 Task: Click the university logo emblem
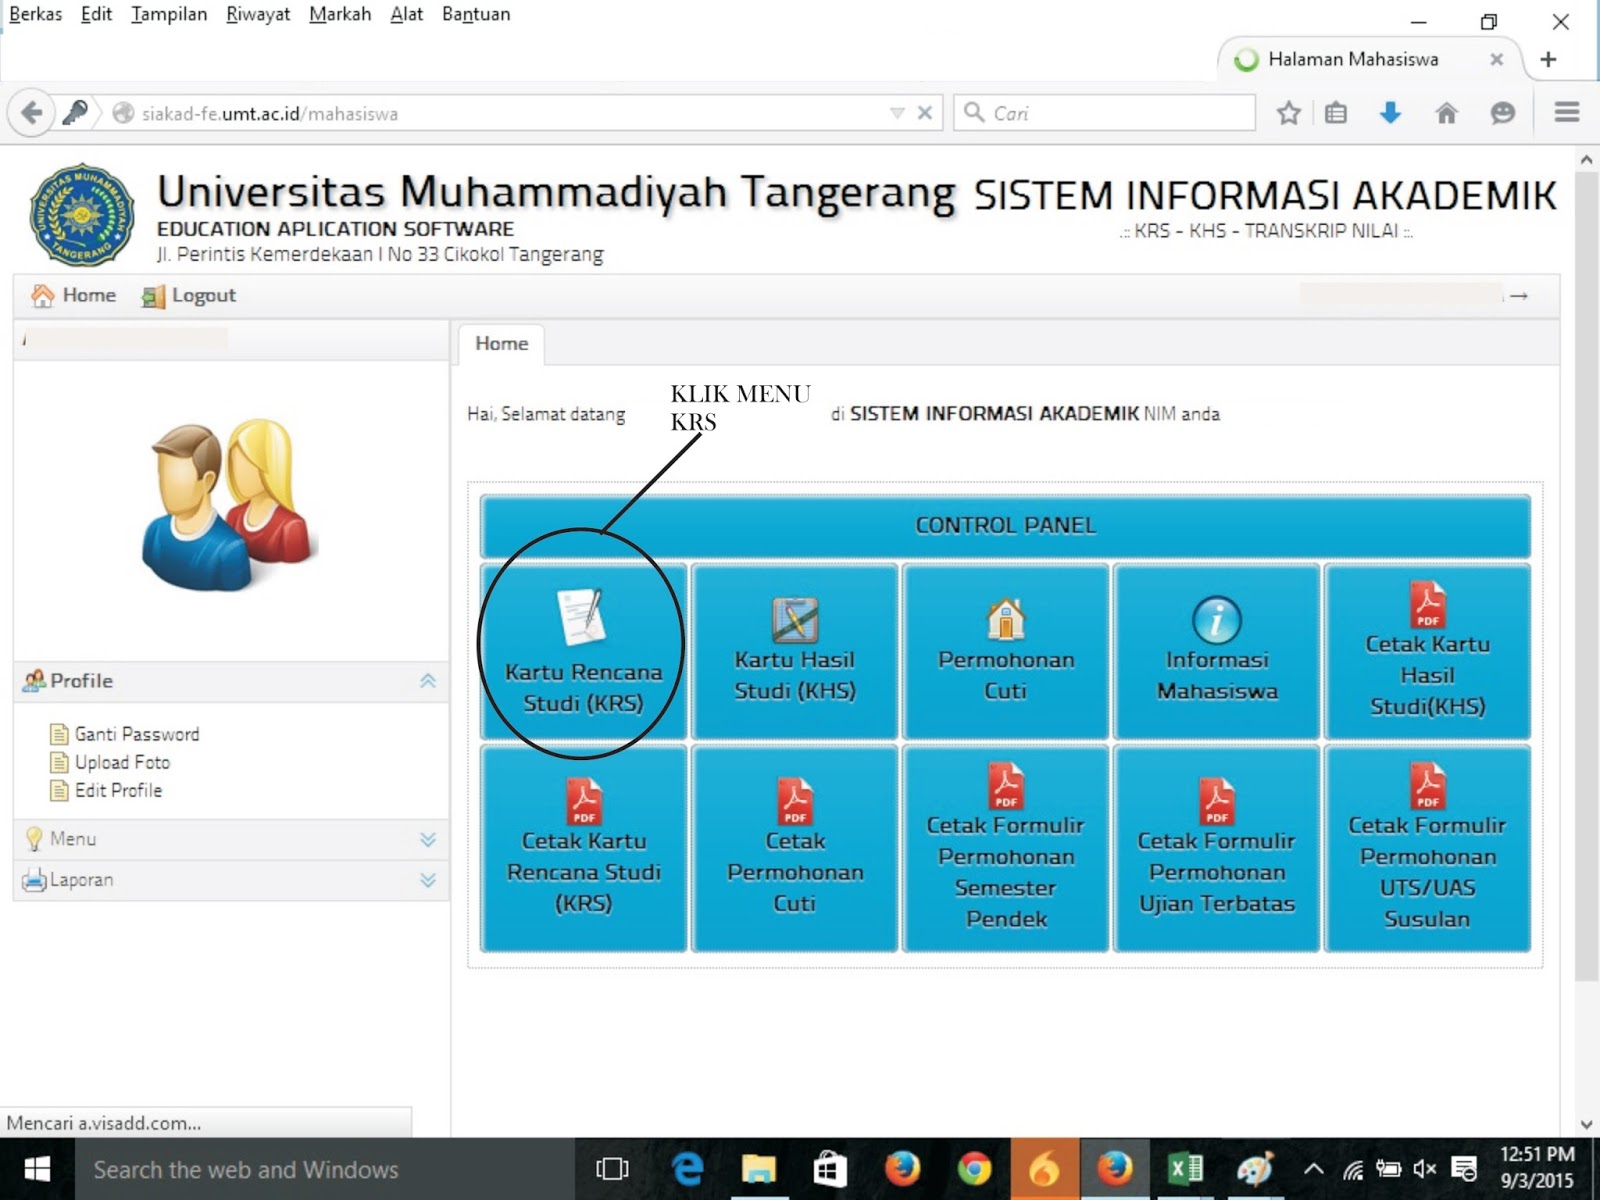(x=82, y=215)
